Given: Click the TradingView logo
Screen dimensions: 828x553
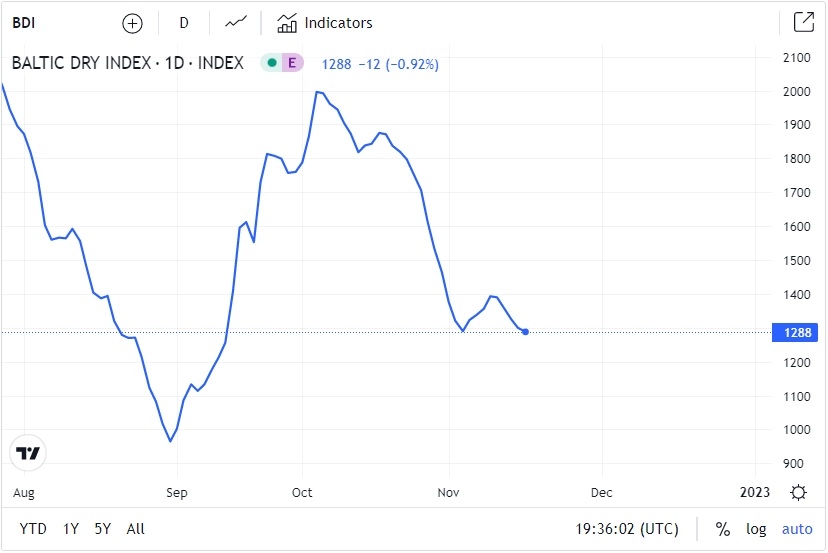Looking at the screenshot, I should 29,453.
